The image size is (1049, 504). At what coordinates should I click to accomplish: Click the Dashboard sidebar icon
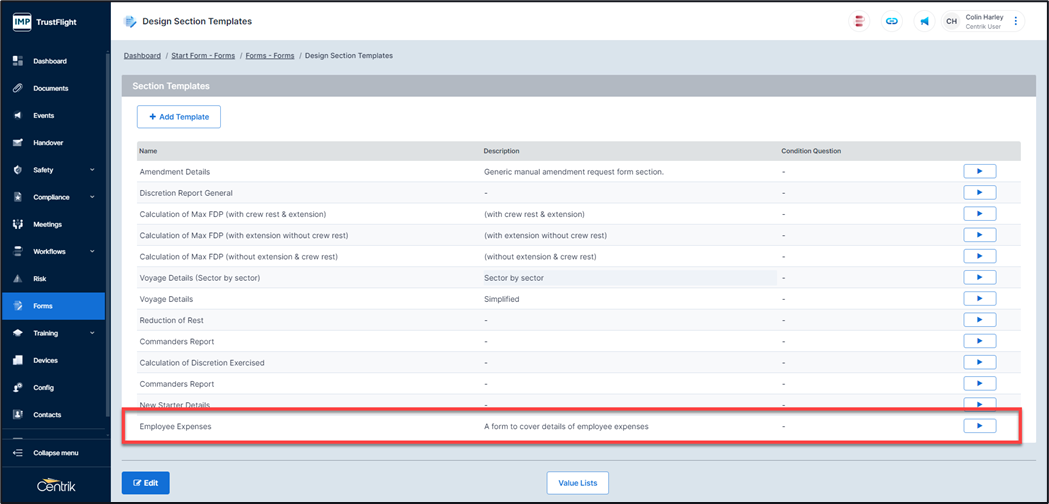click(x=18, y=61)
